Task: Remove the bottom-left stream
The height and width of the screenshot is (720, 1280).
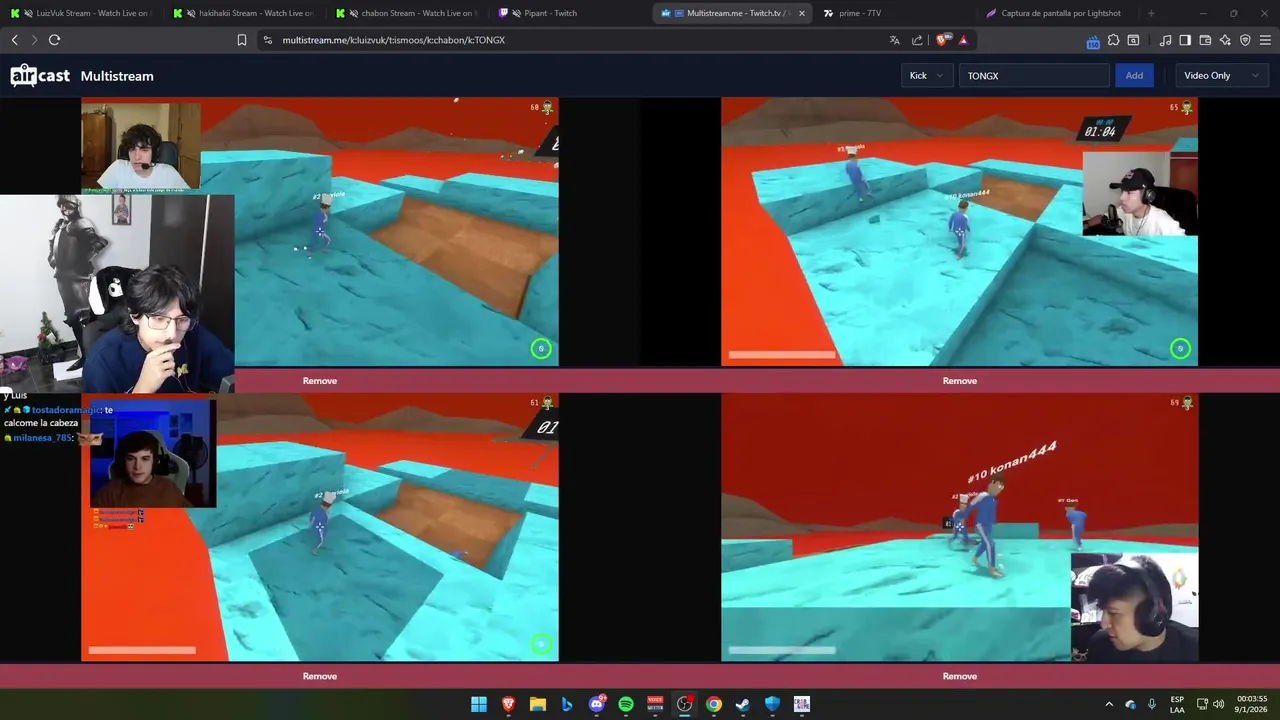Action: (320, 676)
